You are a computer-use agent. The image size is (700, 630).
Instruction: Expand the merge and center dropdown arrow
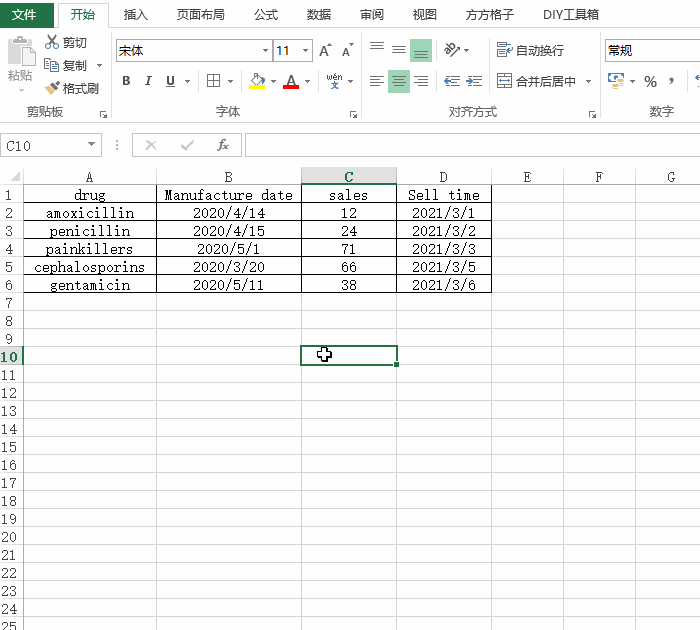588,81
